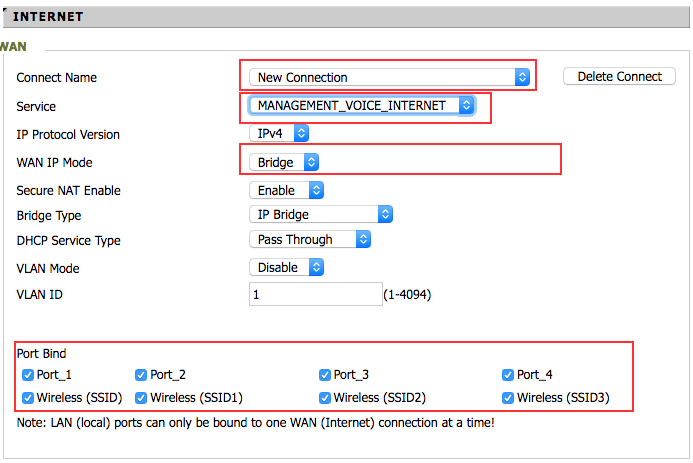Click the INTERNET section header
This screenshot has height=463, width=693.
coord(48,17)
